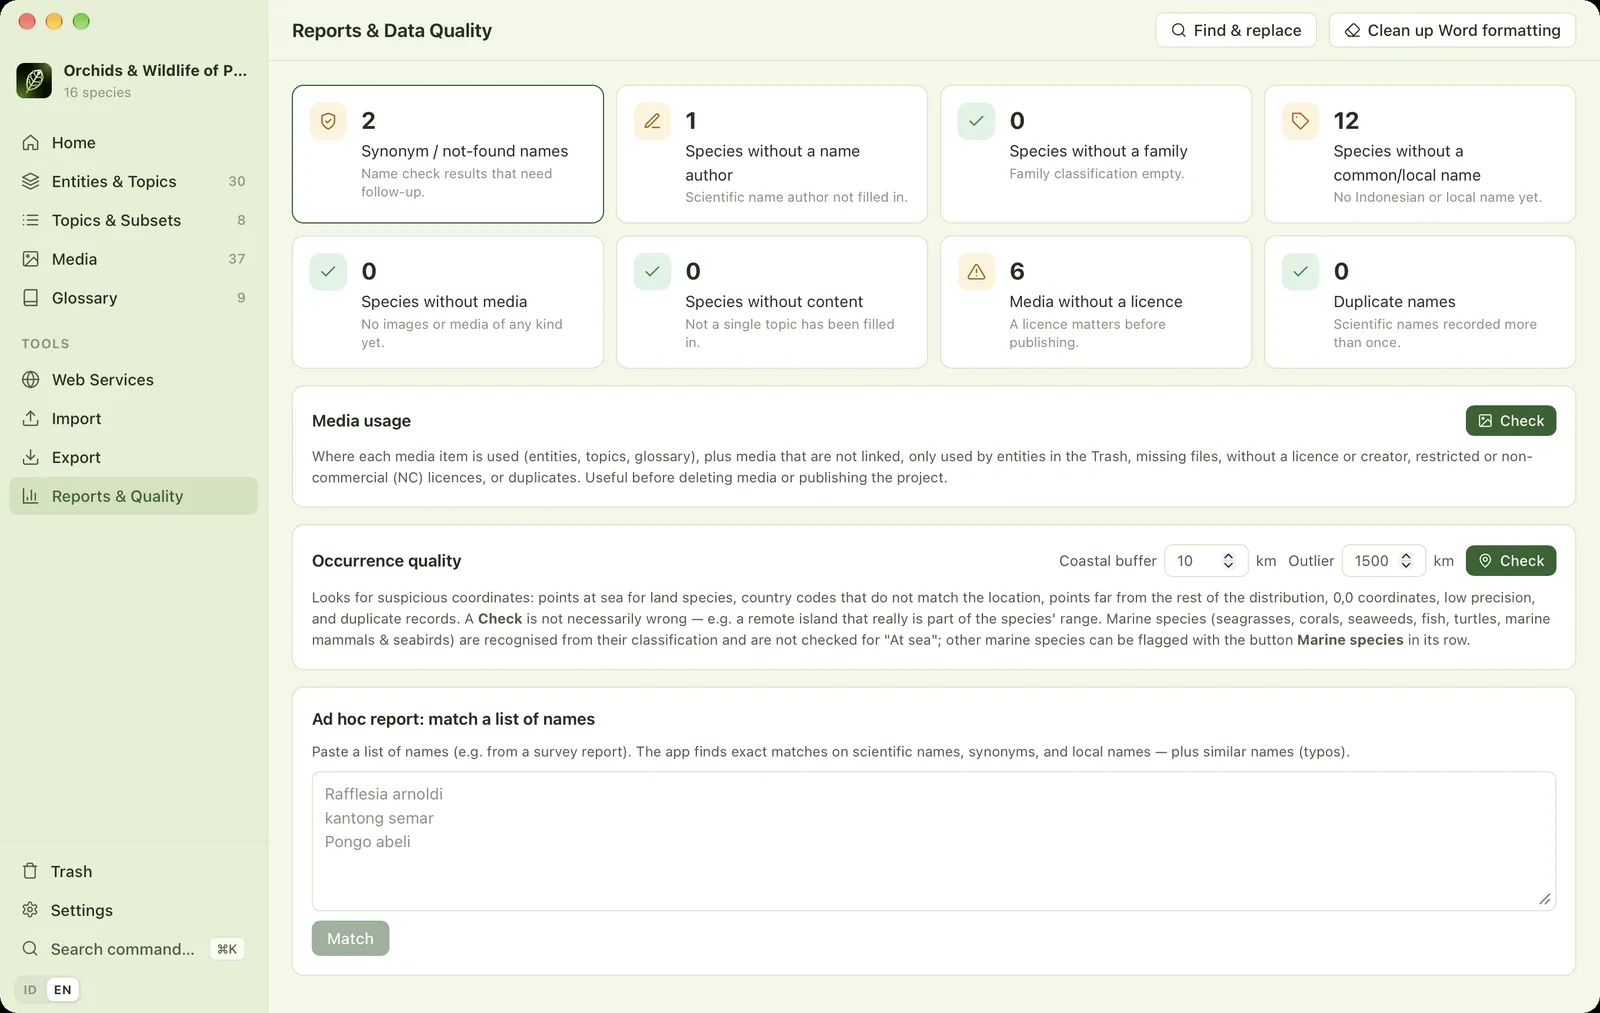Open the Species without a common/local name card
The image size is (1600, 1013).
(x=1420, y=154)
